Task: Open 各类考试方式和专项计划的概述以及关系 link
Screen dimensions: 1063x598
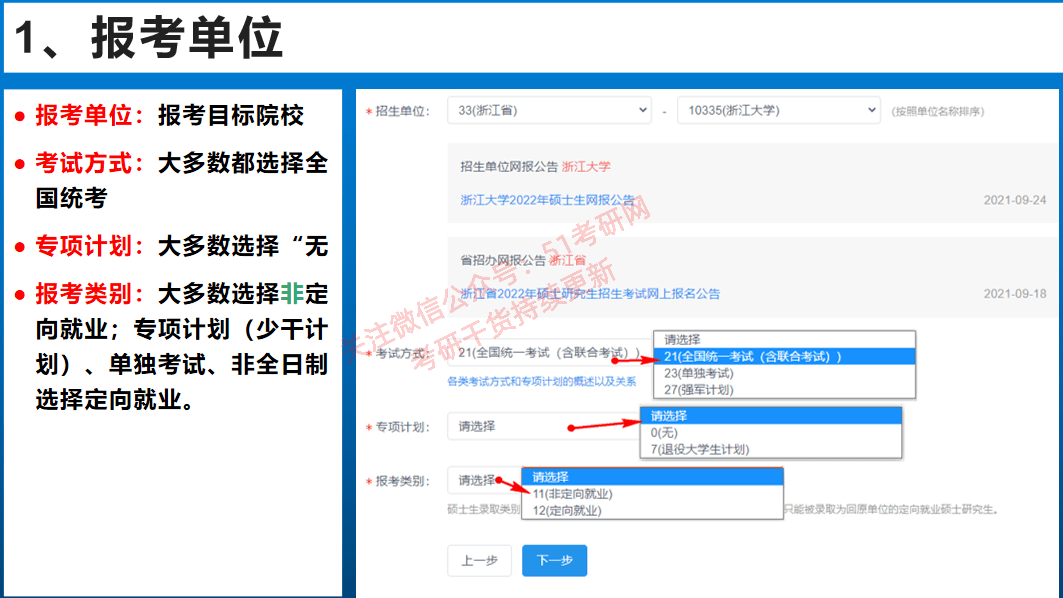Action: point(542,382)
